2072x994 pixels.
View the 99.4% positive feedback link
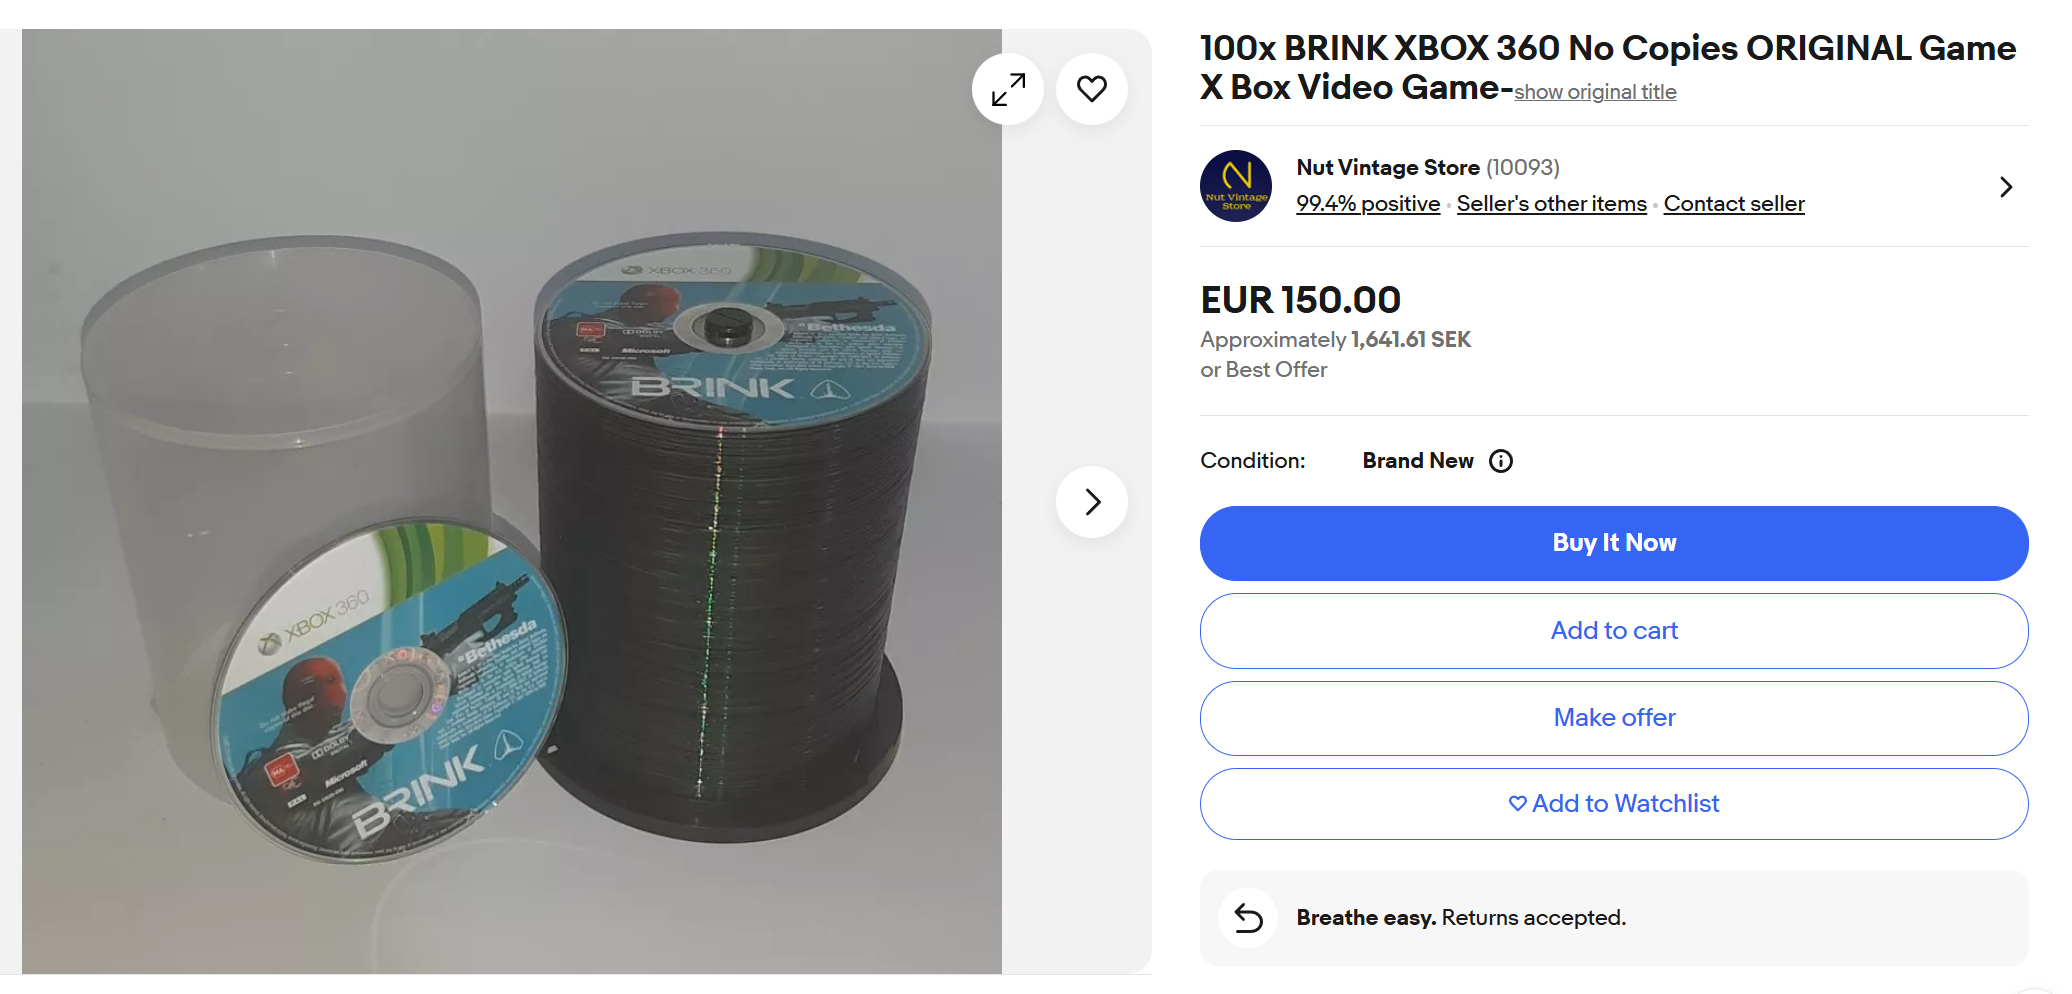(1367, 204)
